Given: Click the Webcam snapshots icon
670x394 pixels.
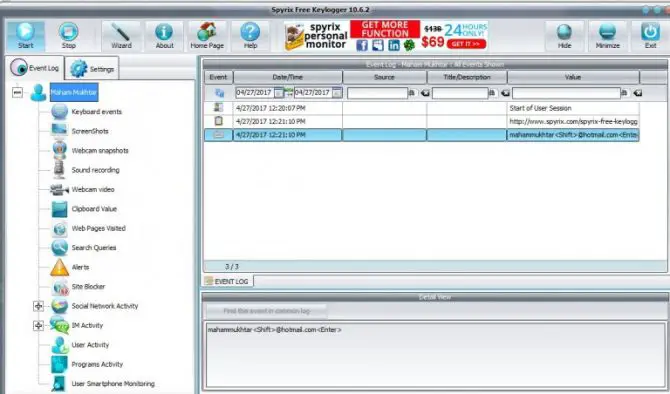Looking at the screenshot, I should coord(59,150).
